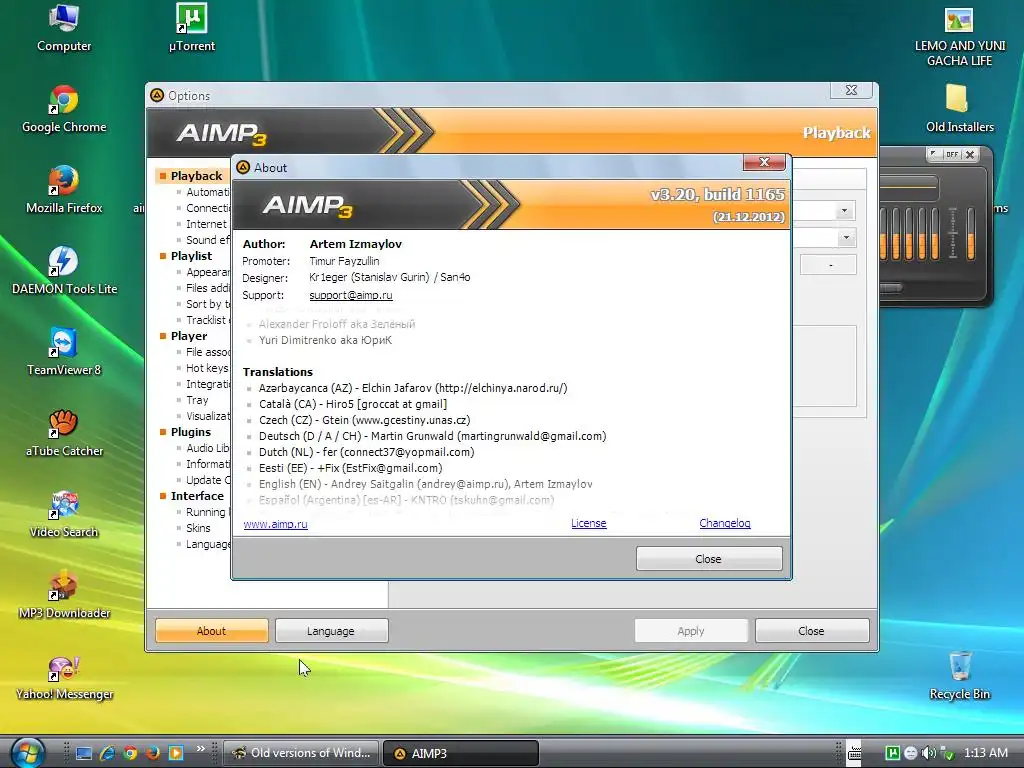The height and width of the screenshot is (768, 1024).
Task: Click the support@aimp.ru email link
Action: [351, 295]
